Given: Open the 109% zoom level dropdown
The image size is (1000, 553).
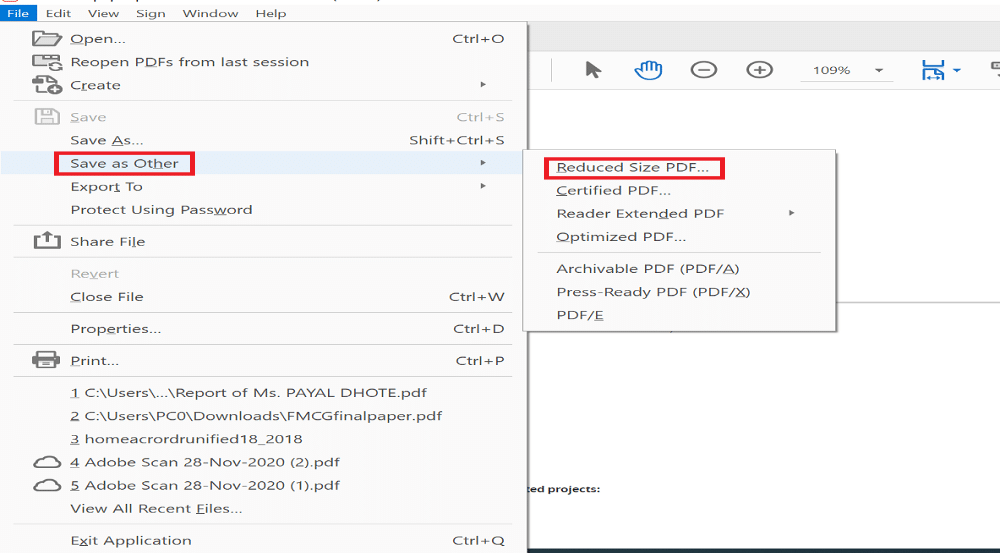Looking at the screenshot, I should 879,71.
